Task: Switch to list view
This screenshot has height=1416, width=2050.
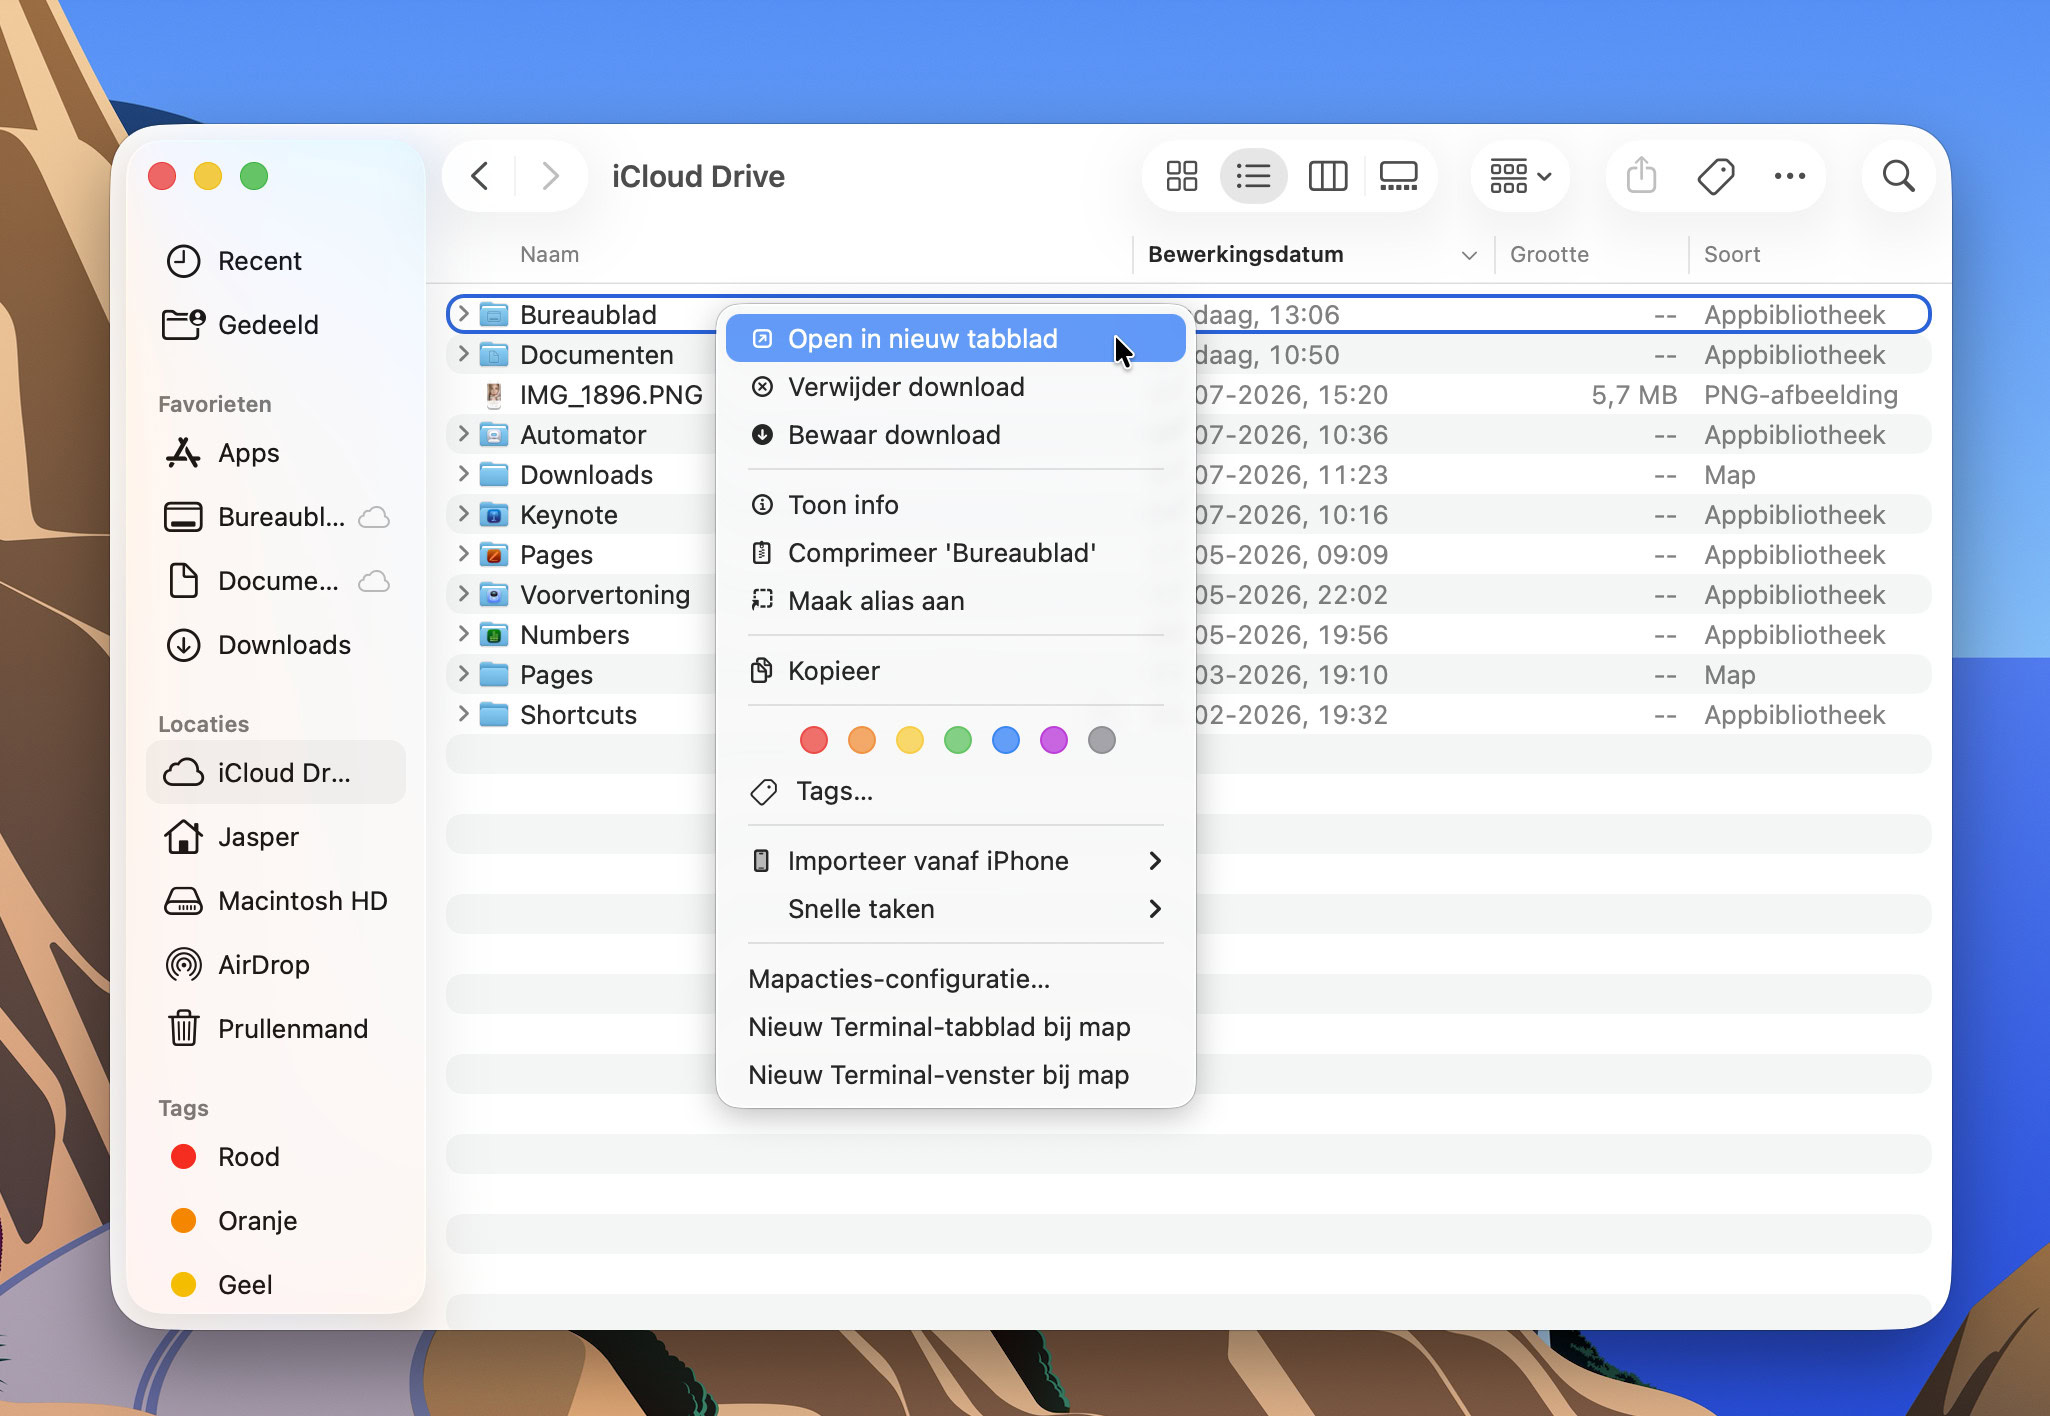Action: pos(1253,176)
